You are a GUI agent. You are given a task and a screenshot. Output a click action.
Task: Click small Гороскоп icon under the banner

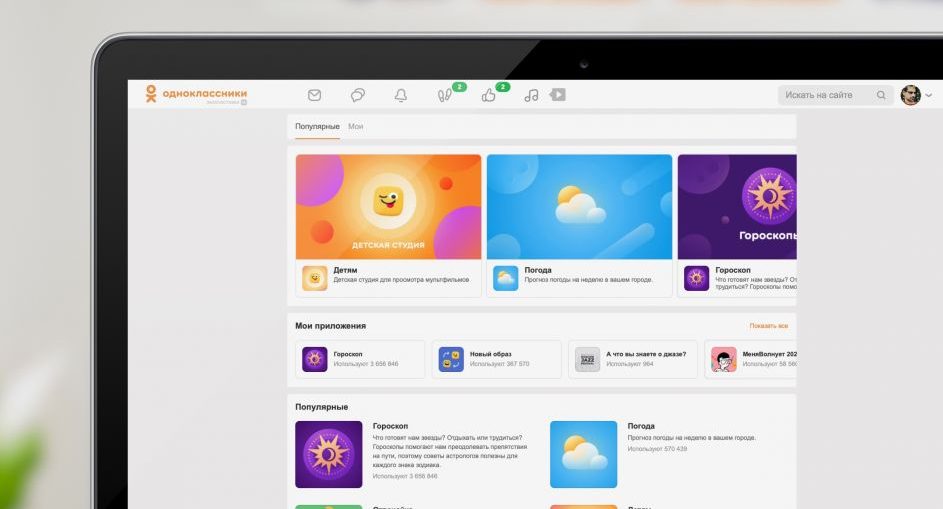696,279
